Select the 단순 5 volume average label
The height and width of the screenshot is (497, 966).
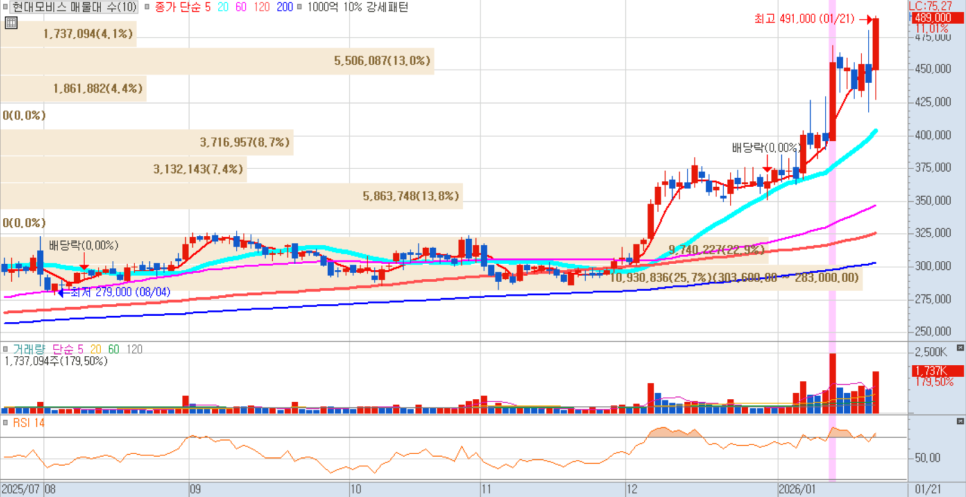click(x=68, y=349)
